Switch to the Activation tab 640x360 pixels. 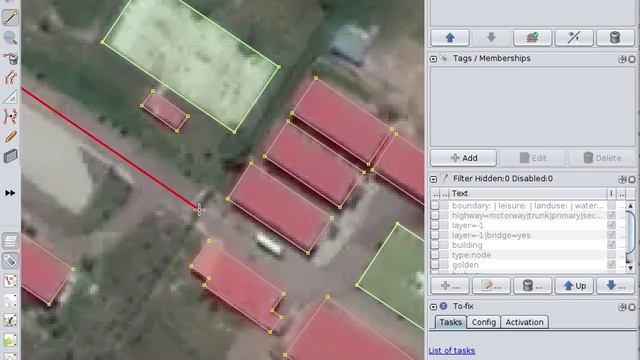(524, 322)
